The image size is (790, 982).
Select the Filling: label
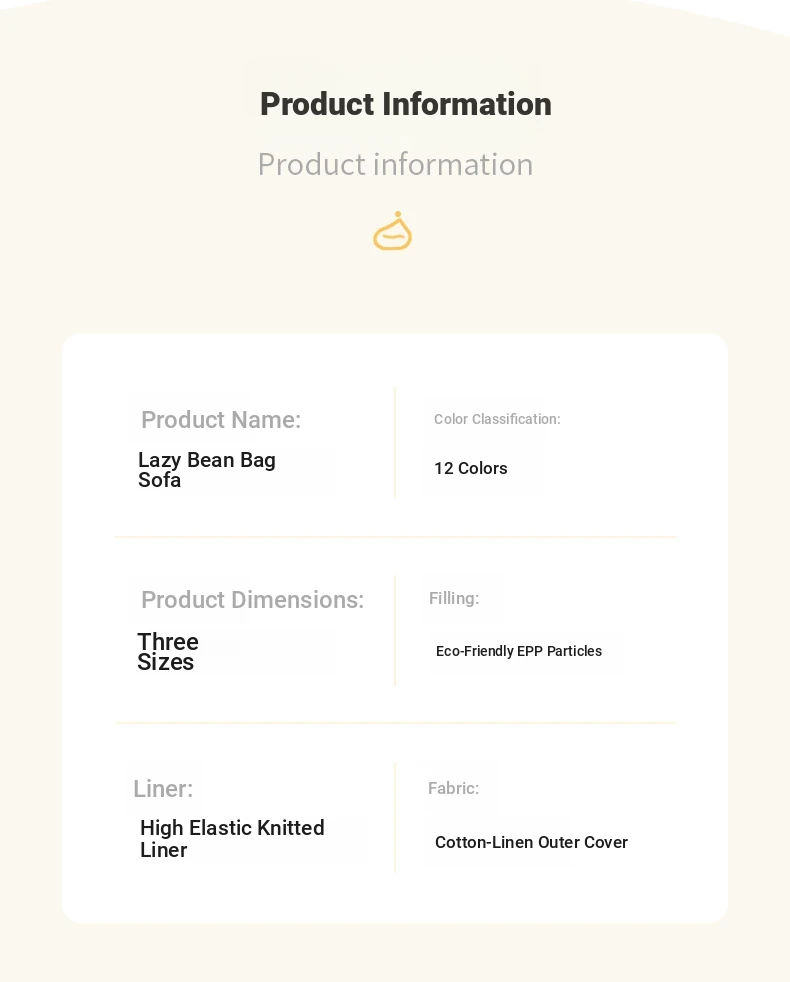pyautogui.click(x=454, y=598)
